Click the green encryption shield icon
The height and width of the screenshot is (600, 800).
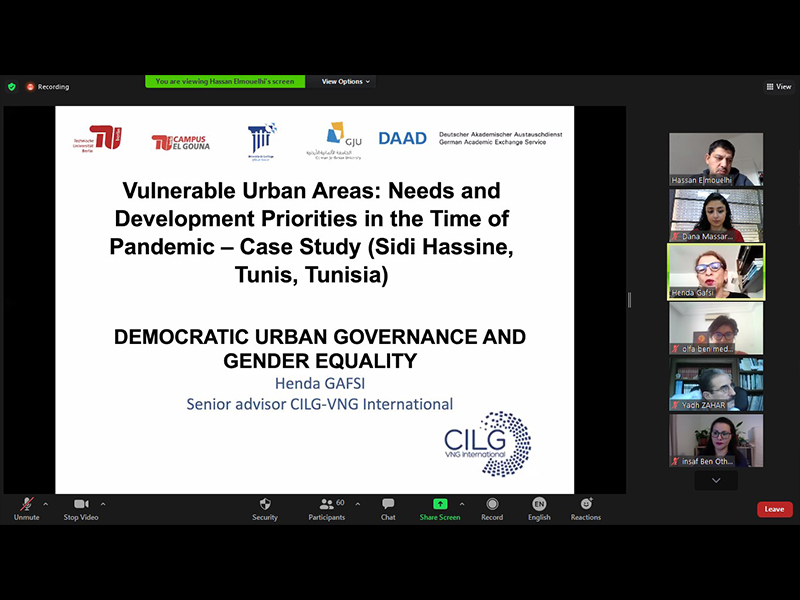click(x=12, y=87)
